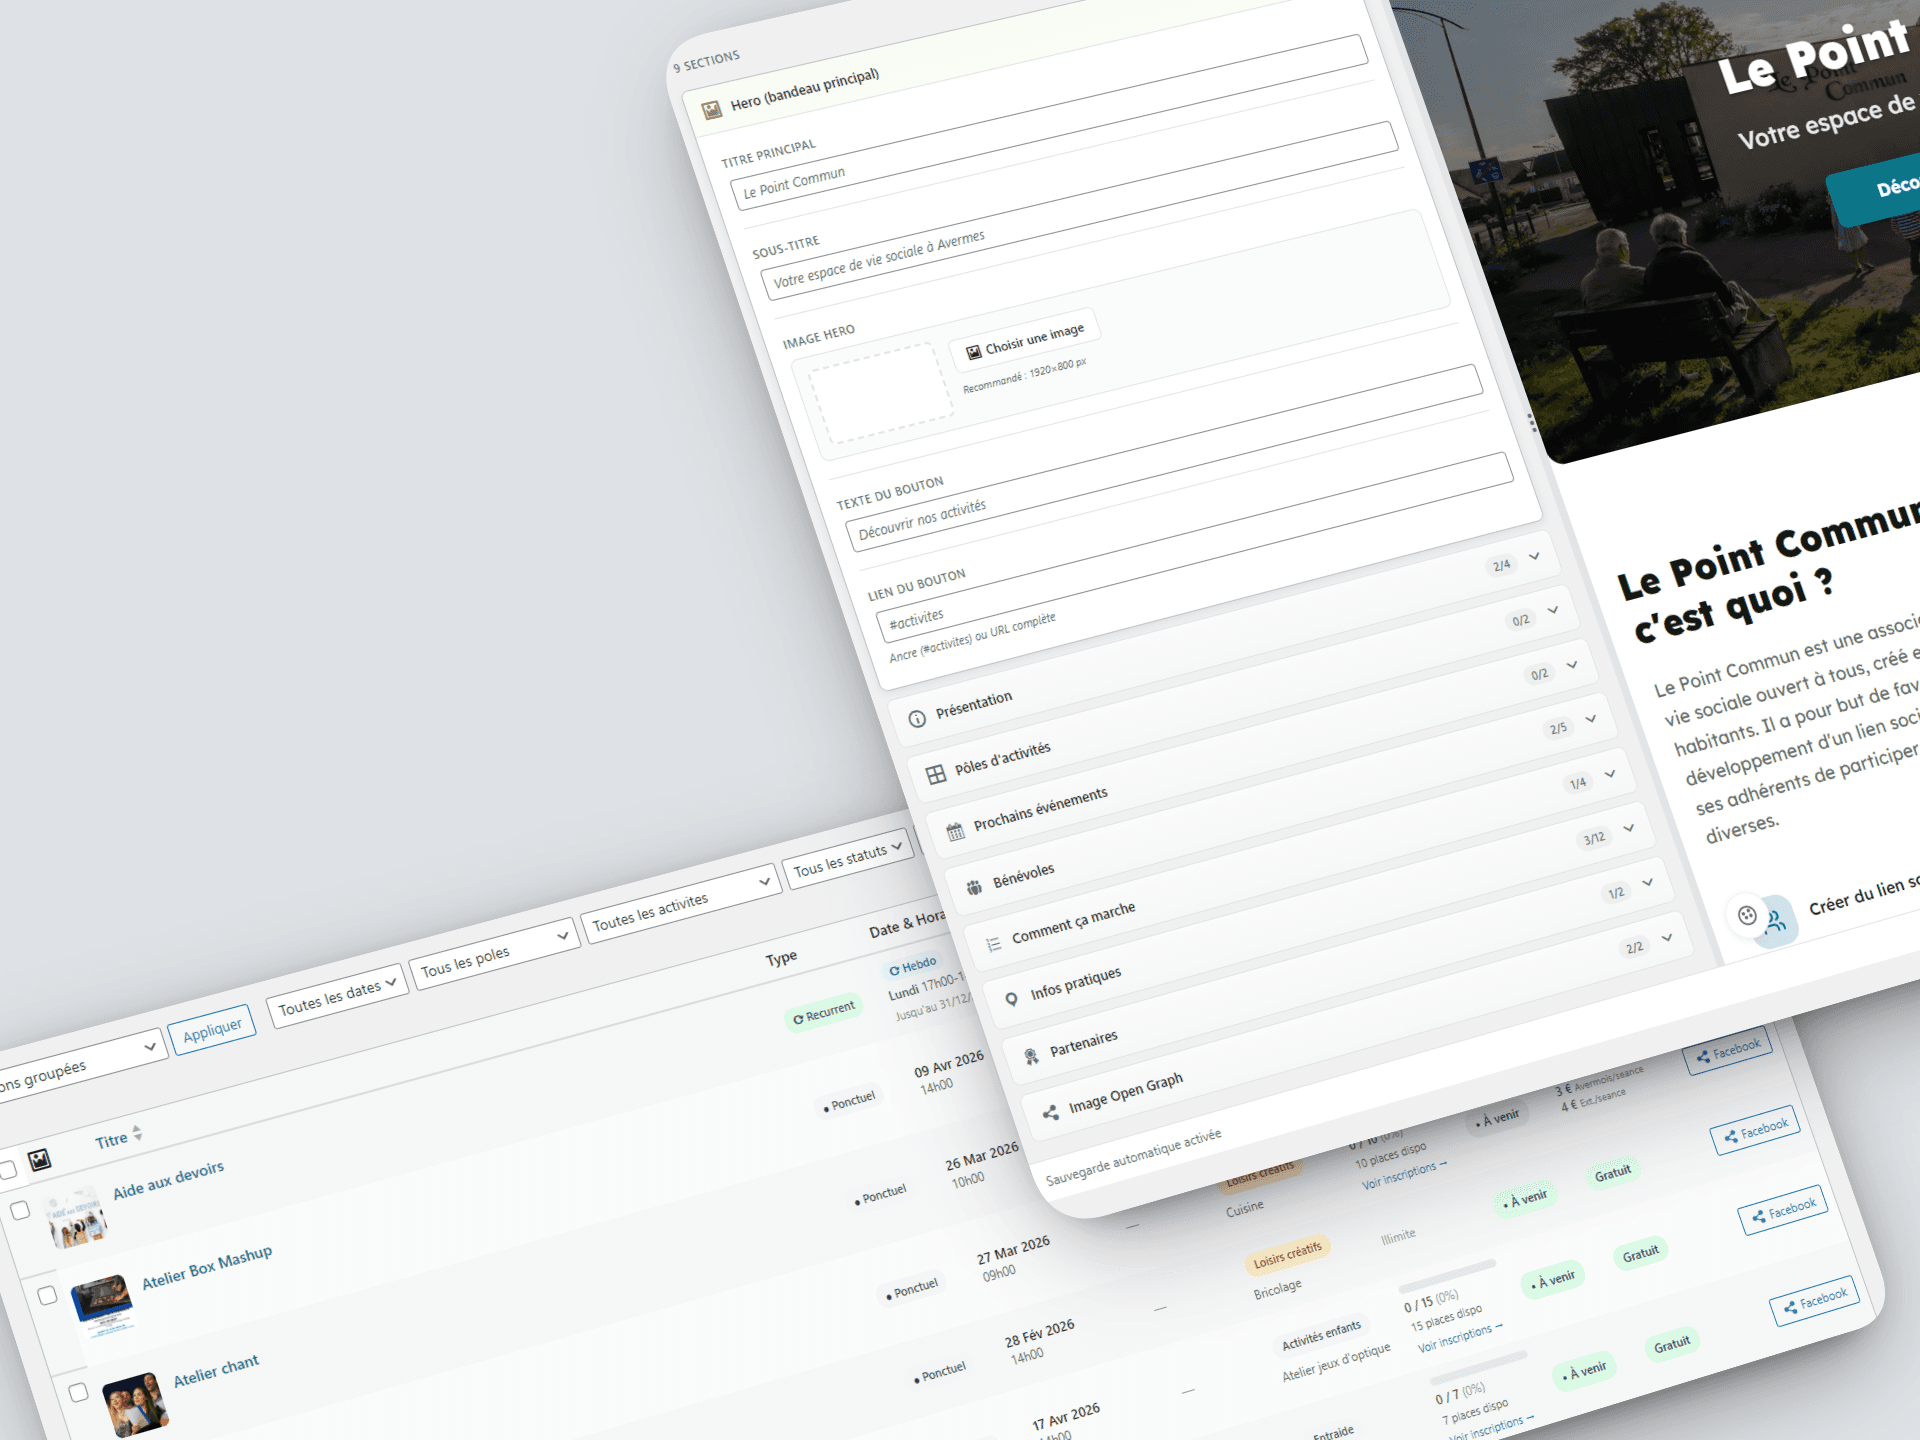Screen dimensions: 1920x1440
Task: Click the Image Open Graph share icon
Action: point(1050,1112)
